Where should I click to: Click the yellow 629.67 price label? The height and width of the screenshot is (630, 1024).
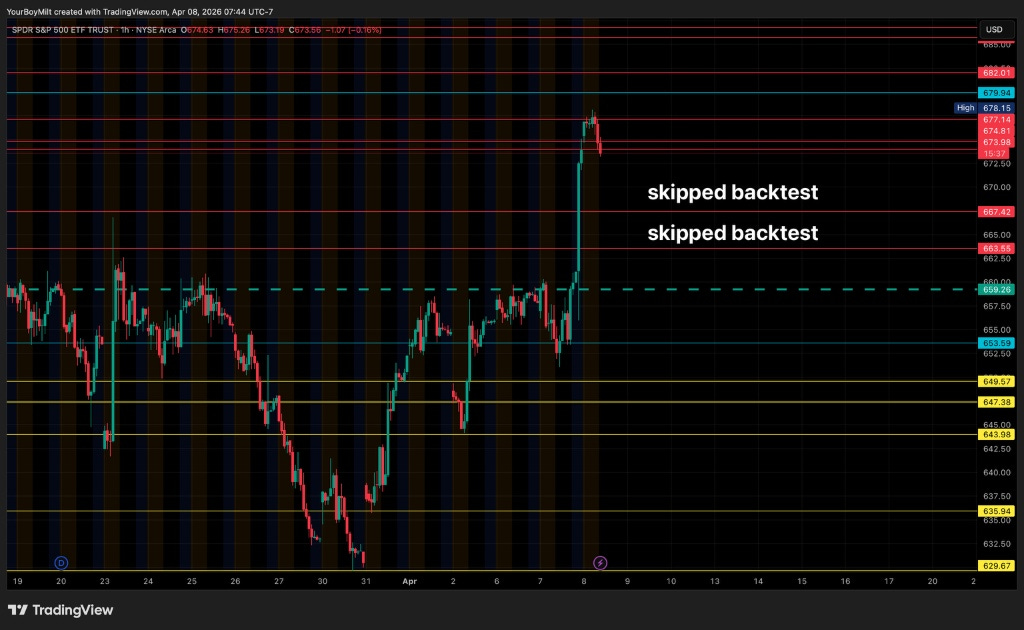[996, 566]
